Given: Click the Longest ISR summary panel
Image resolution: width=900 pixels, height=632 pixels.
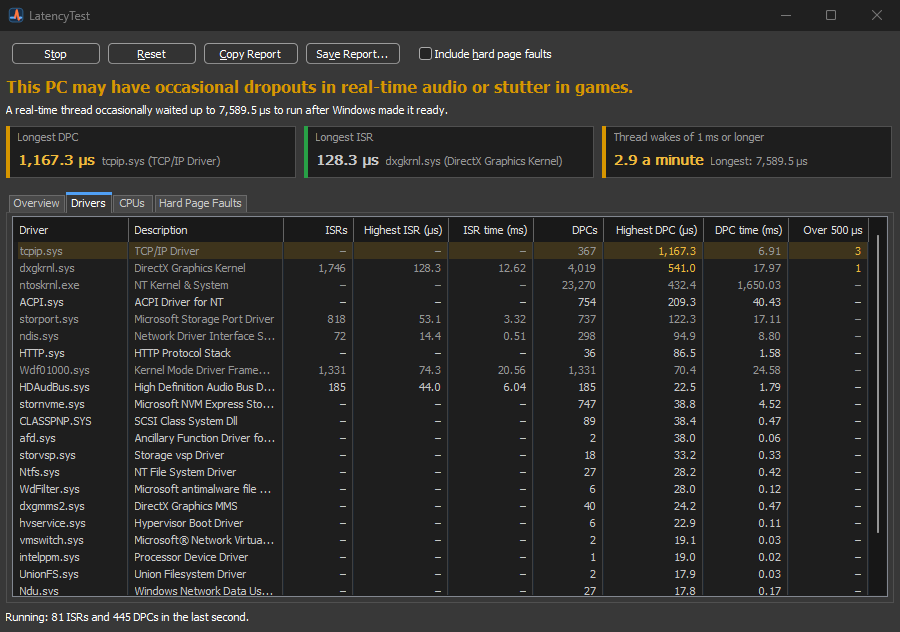Looking at the screenshot, I should 449,152.
